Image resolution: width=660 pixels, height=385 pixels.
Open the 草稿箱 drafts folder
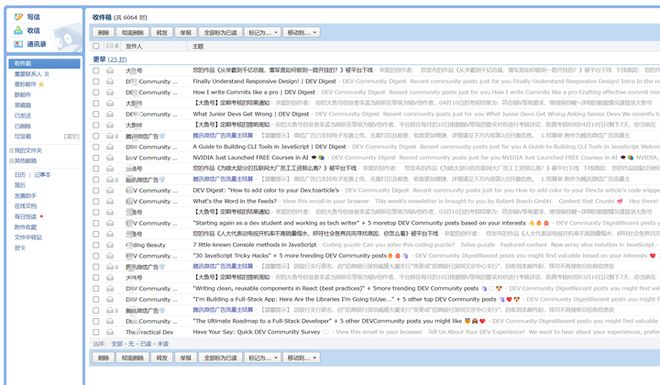point(23,105)
